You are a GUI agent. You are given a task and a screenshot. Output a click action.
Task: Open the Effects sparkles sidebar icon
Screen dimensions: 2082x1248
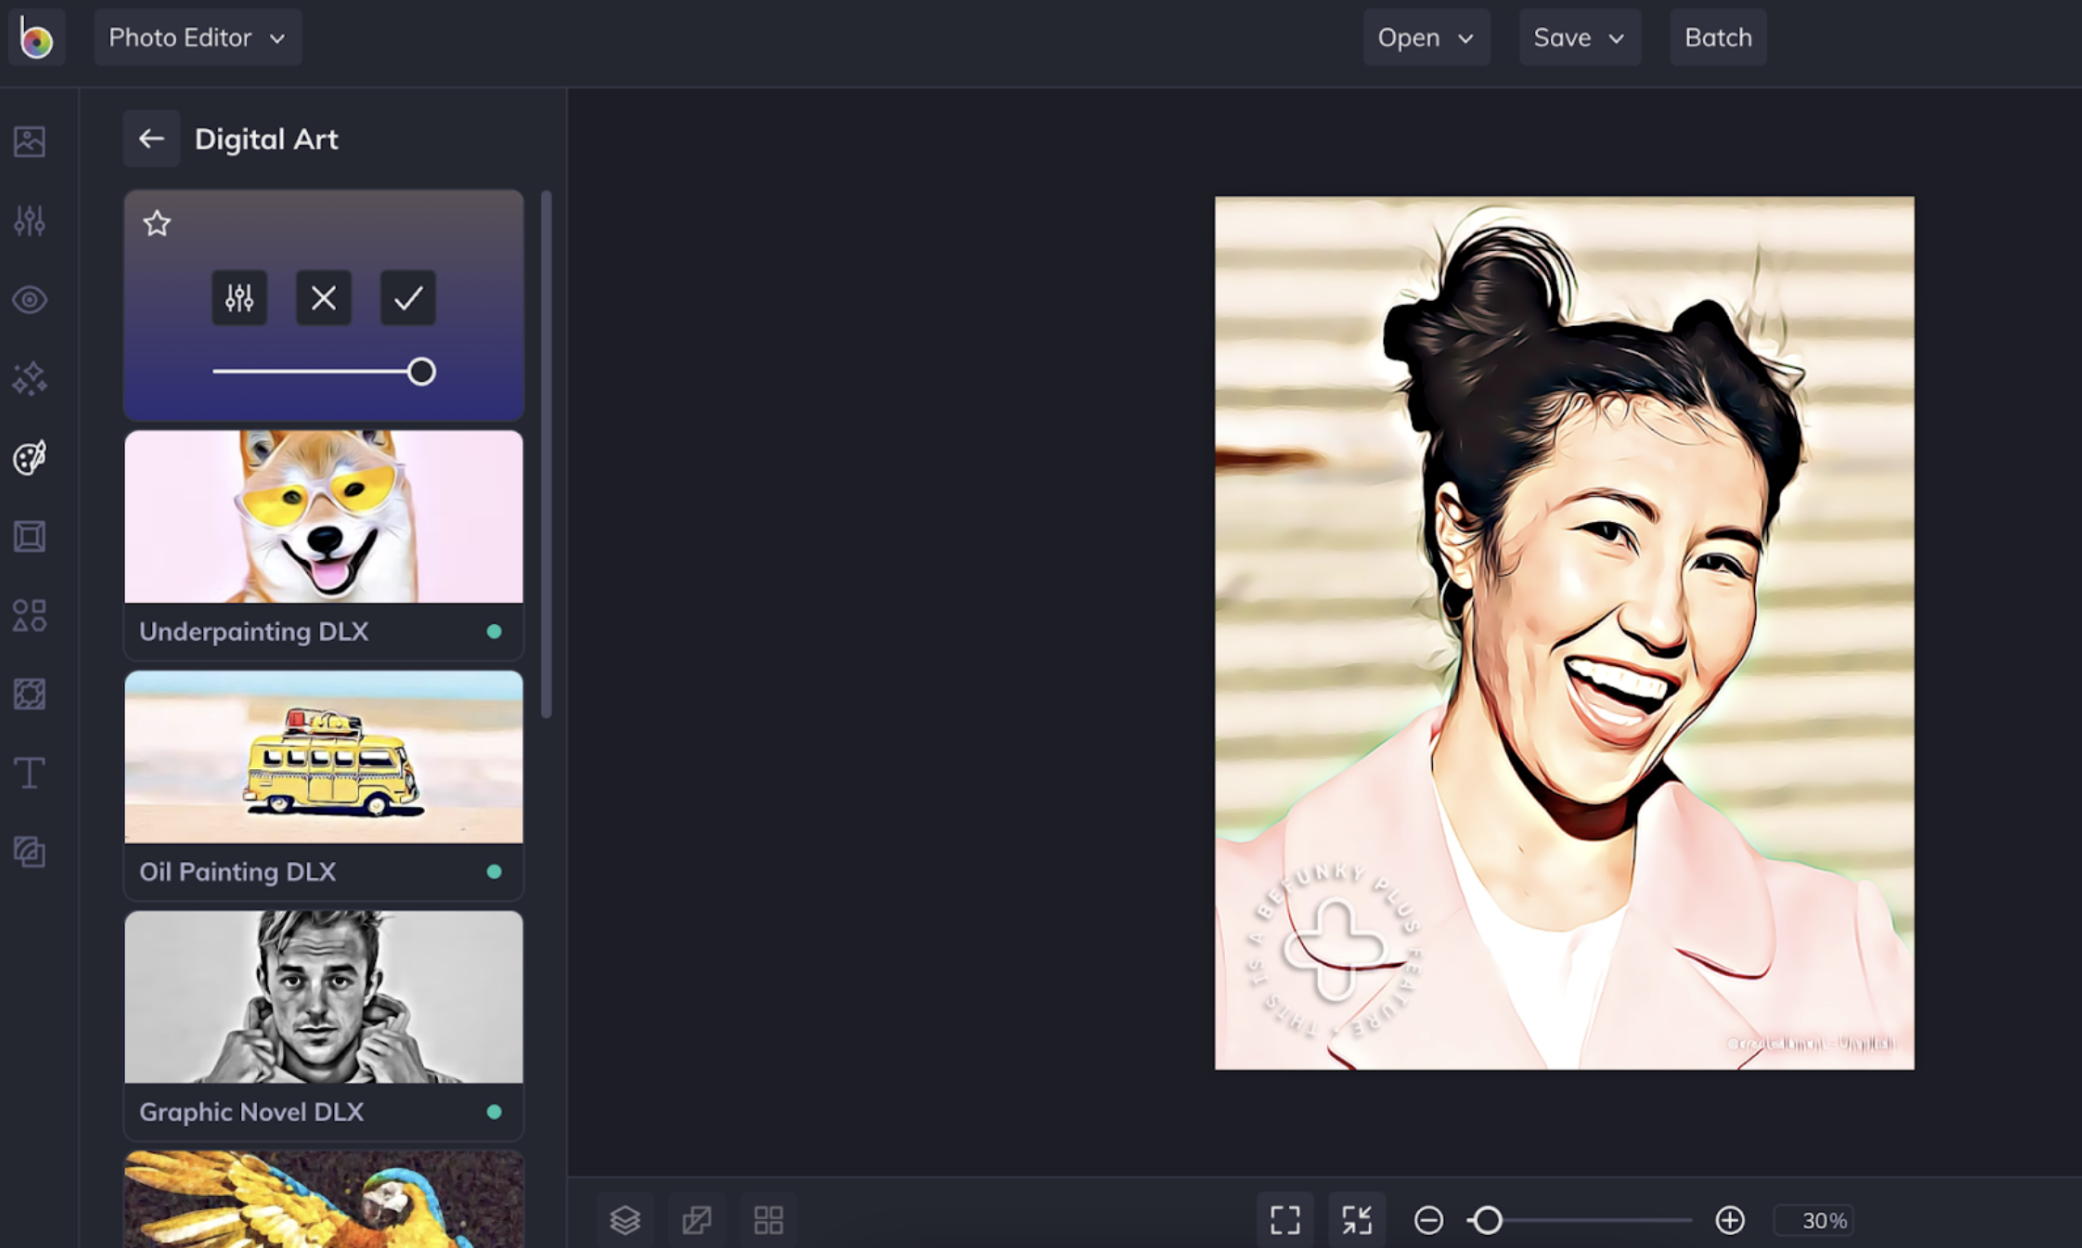pyautogui.click(x=29, y=378)
